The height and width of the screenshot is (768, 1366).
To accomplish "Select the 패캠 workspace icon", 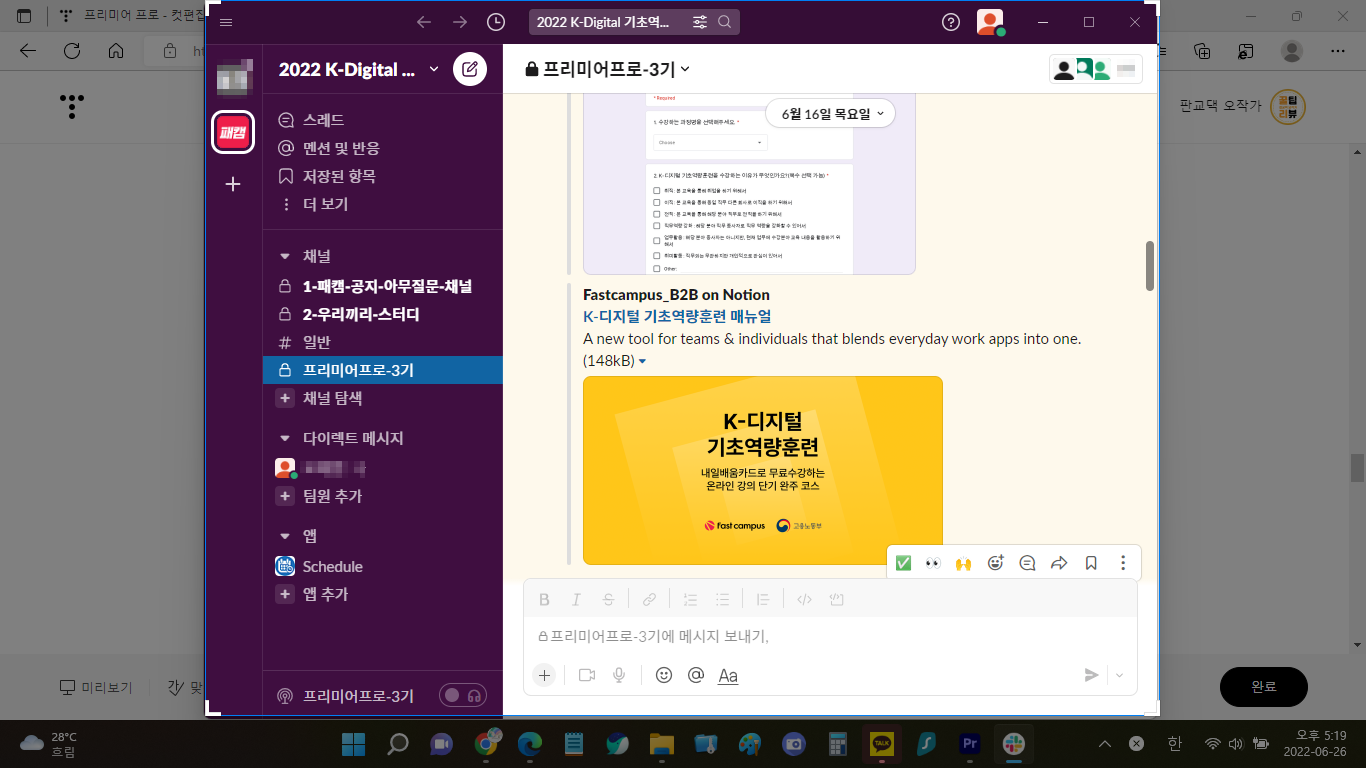I will (x=233, y=132).
